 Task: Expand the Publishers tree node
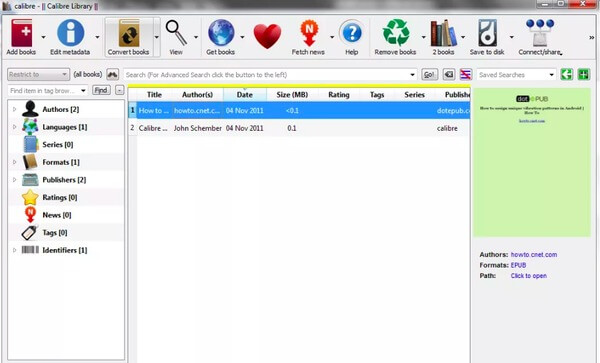[x=15, y=180]
